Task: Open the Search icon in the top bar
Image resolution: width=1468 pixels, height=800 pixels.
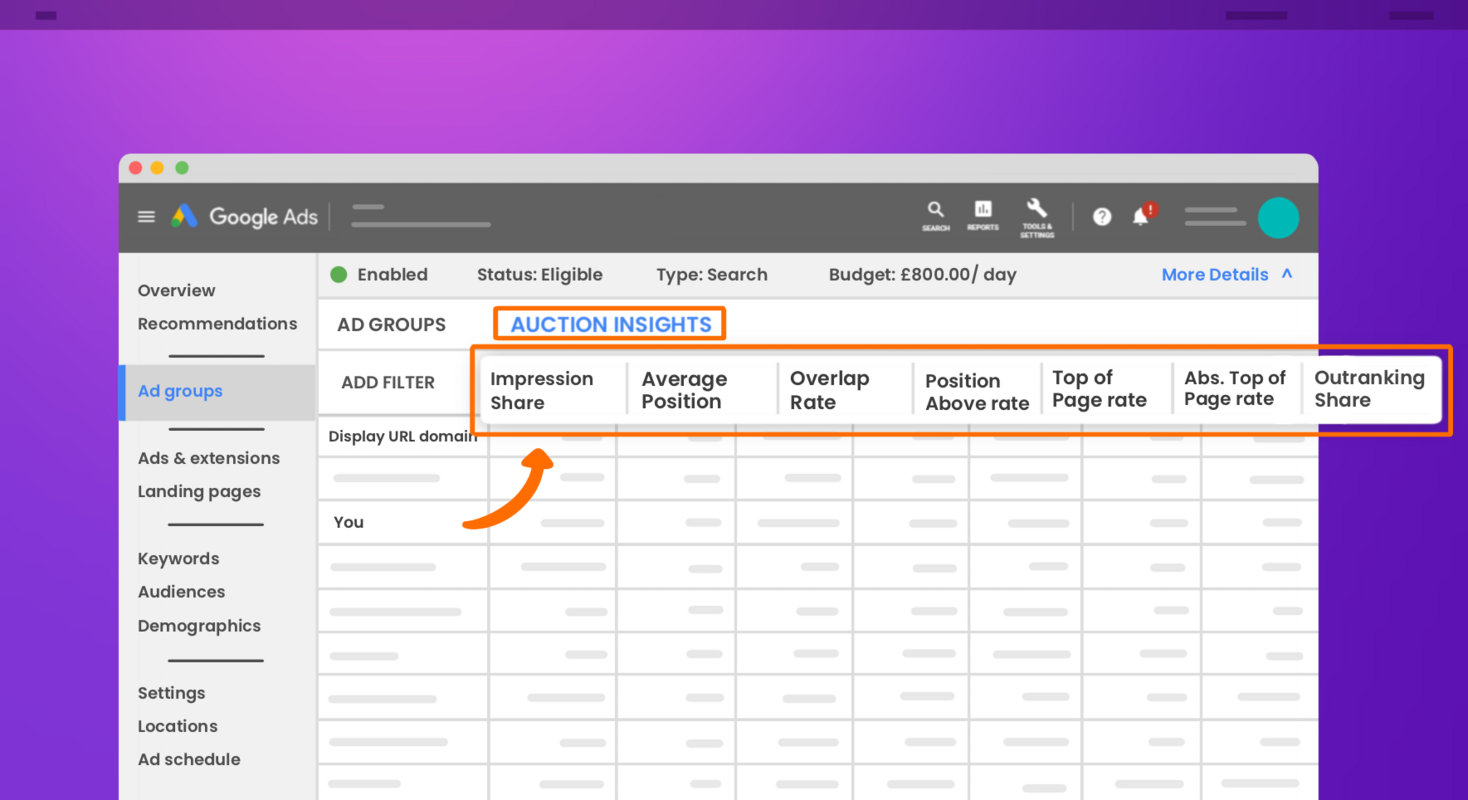Action: click(x=936, y=212)
